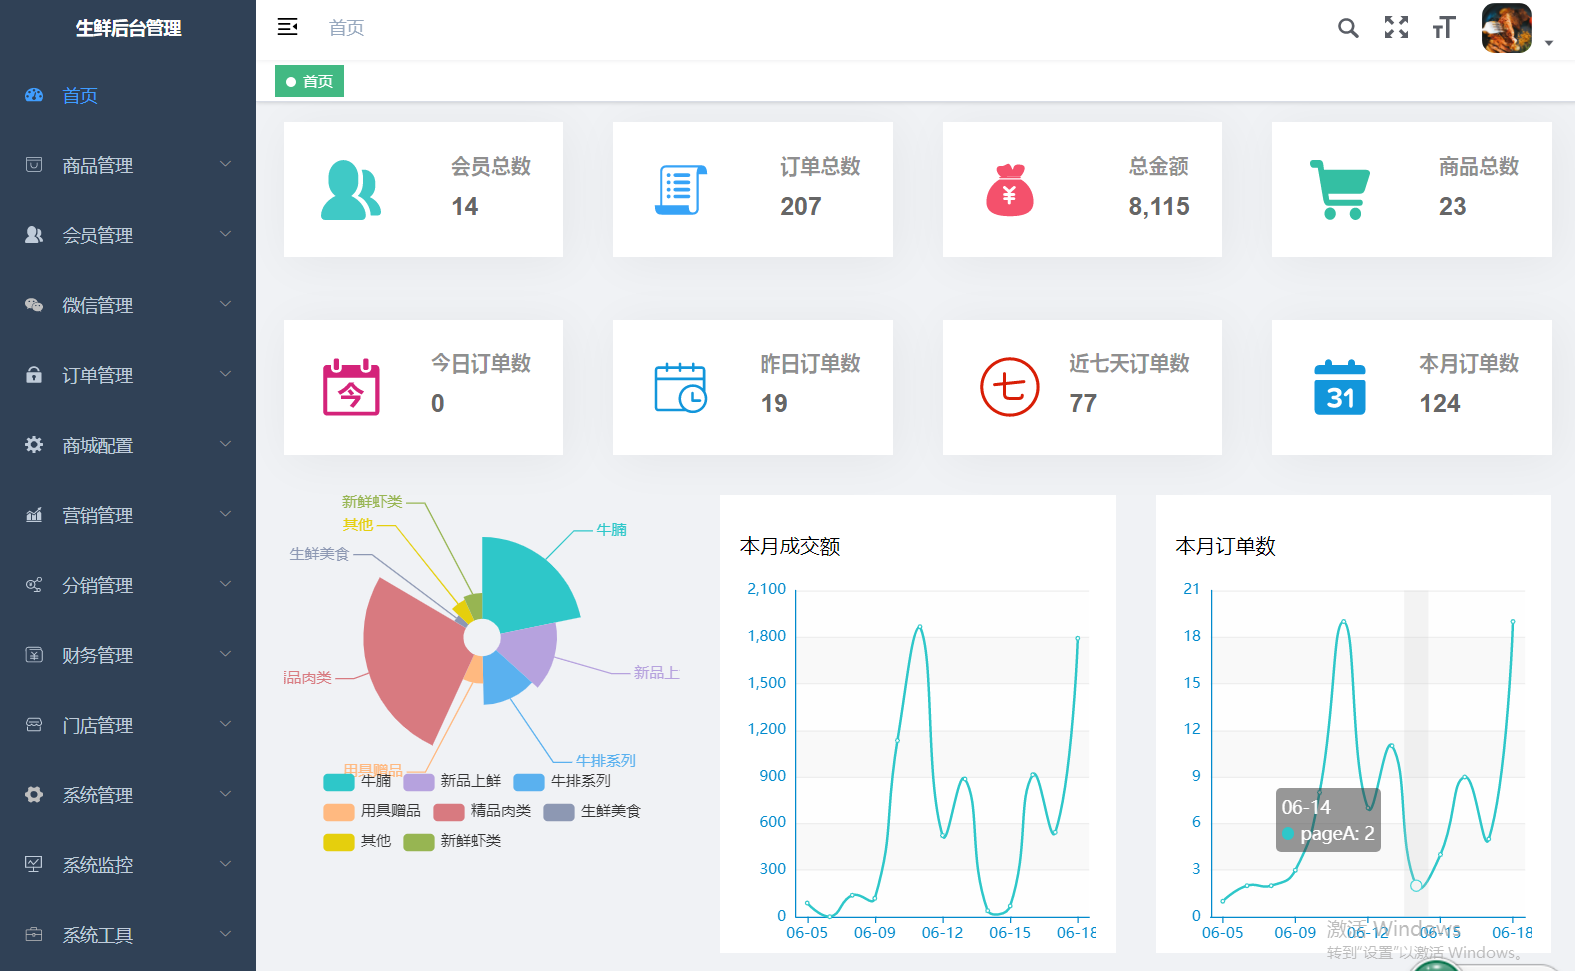Image resolution: width=1575 pixels, height=971 pixels.
Task: Expand the 订单管理 submenu arrow
Action: click(225, 374)
